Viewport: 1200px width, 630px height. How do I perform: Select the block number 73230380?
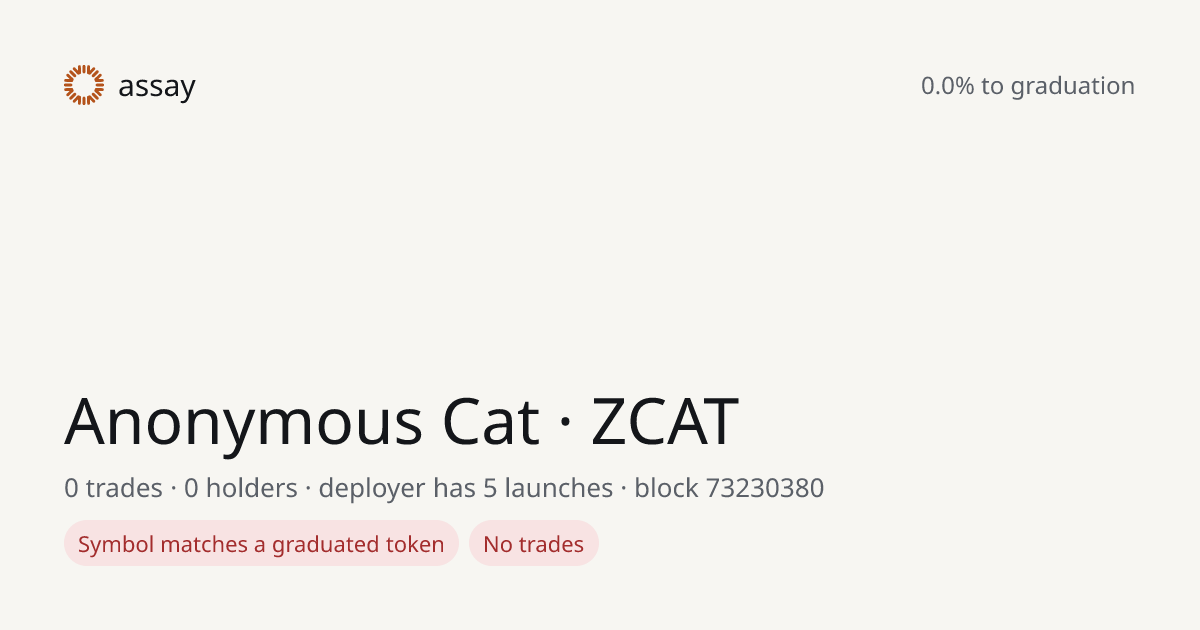pos(765,488)
